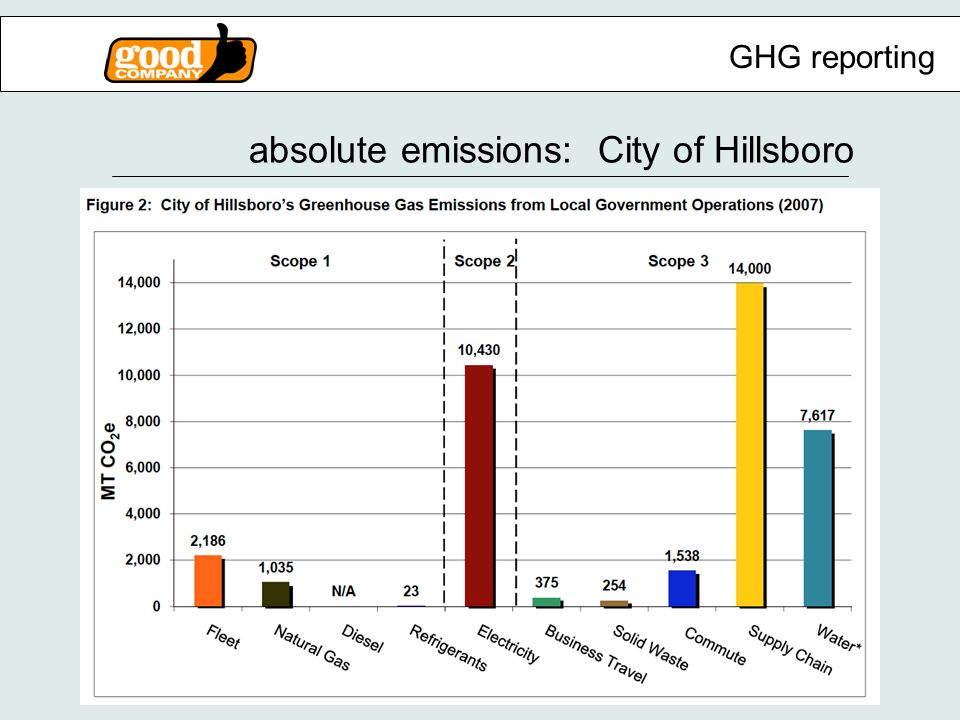
Task: Click the 'Water*' x-axis label
Action: click(839, 638)
